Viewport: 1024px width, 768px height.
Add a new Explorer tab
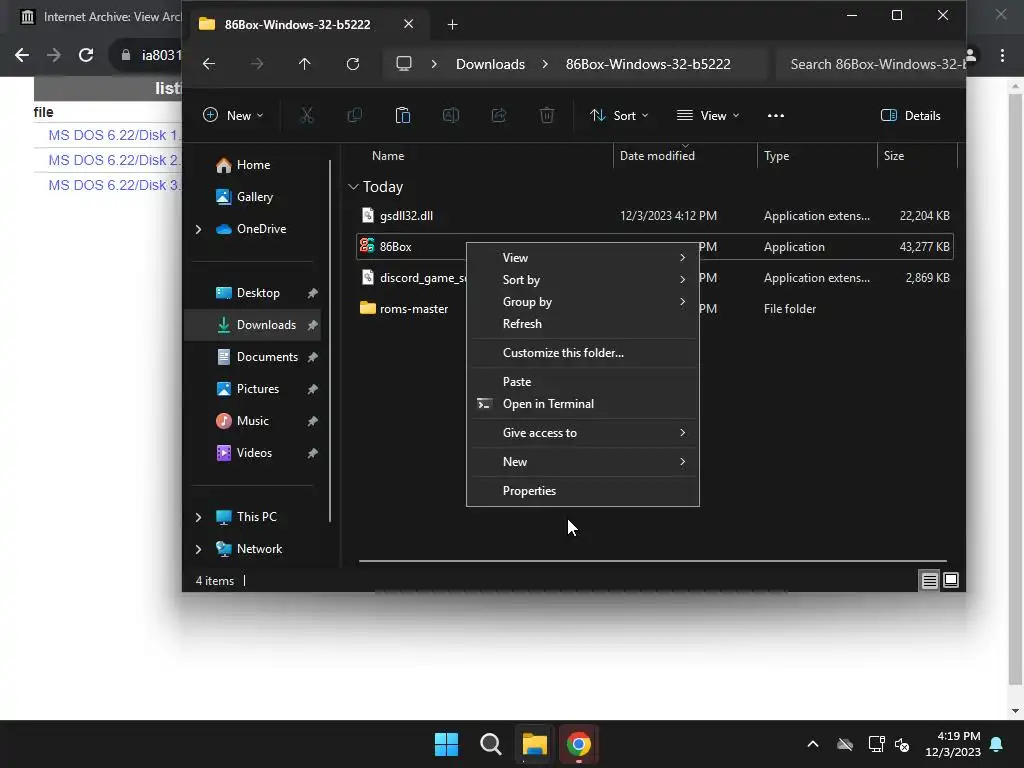(453, 25)
